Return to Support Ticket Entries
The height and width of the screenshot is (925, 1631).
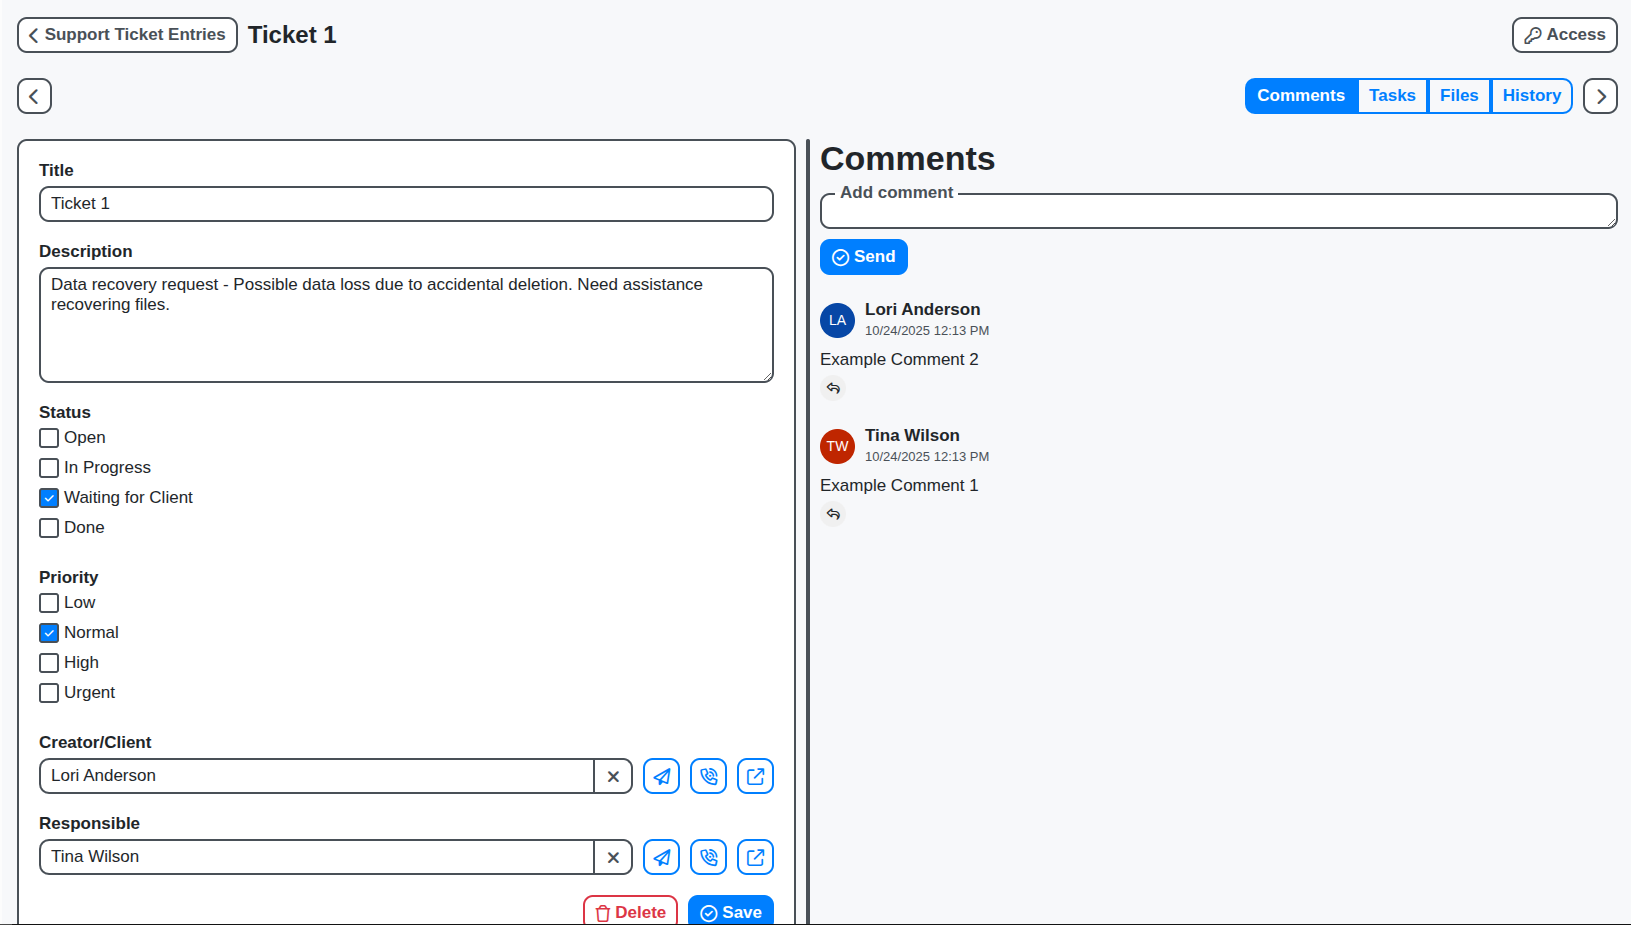coord(127,34)
